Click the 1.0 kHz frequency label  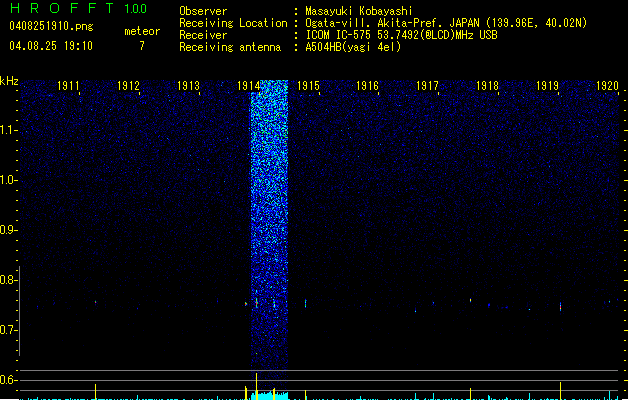coord(7,180)
